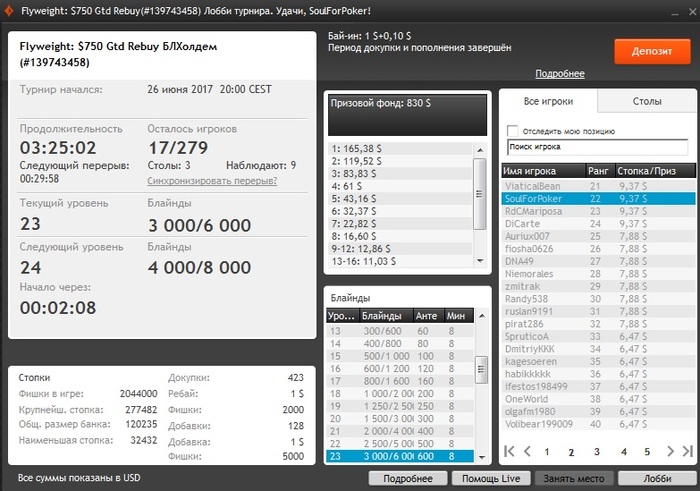Select player row habikkkkk
Viewport: 700px width, 491px height.
pyautogui.click(x=599, y=374)
